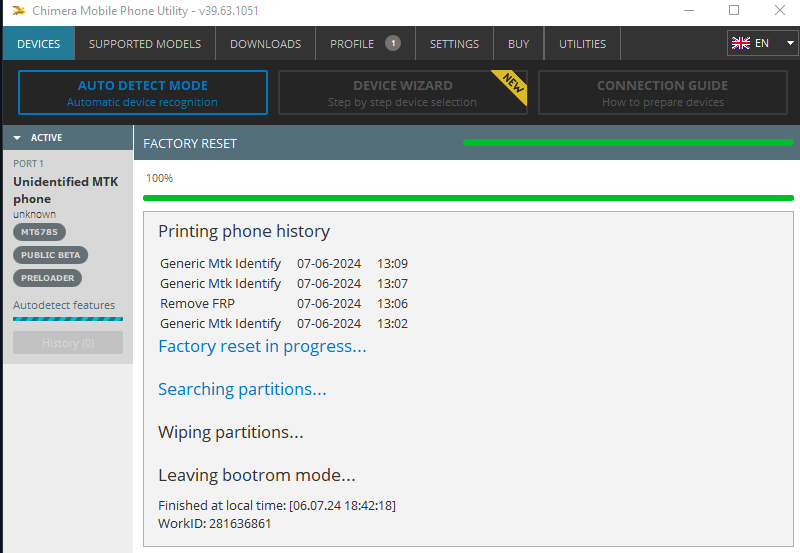Image resolution: width=800 pixels, height=553 pixels.
Task: Click Wiping partitions text
Action: click(231, 432)
